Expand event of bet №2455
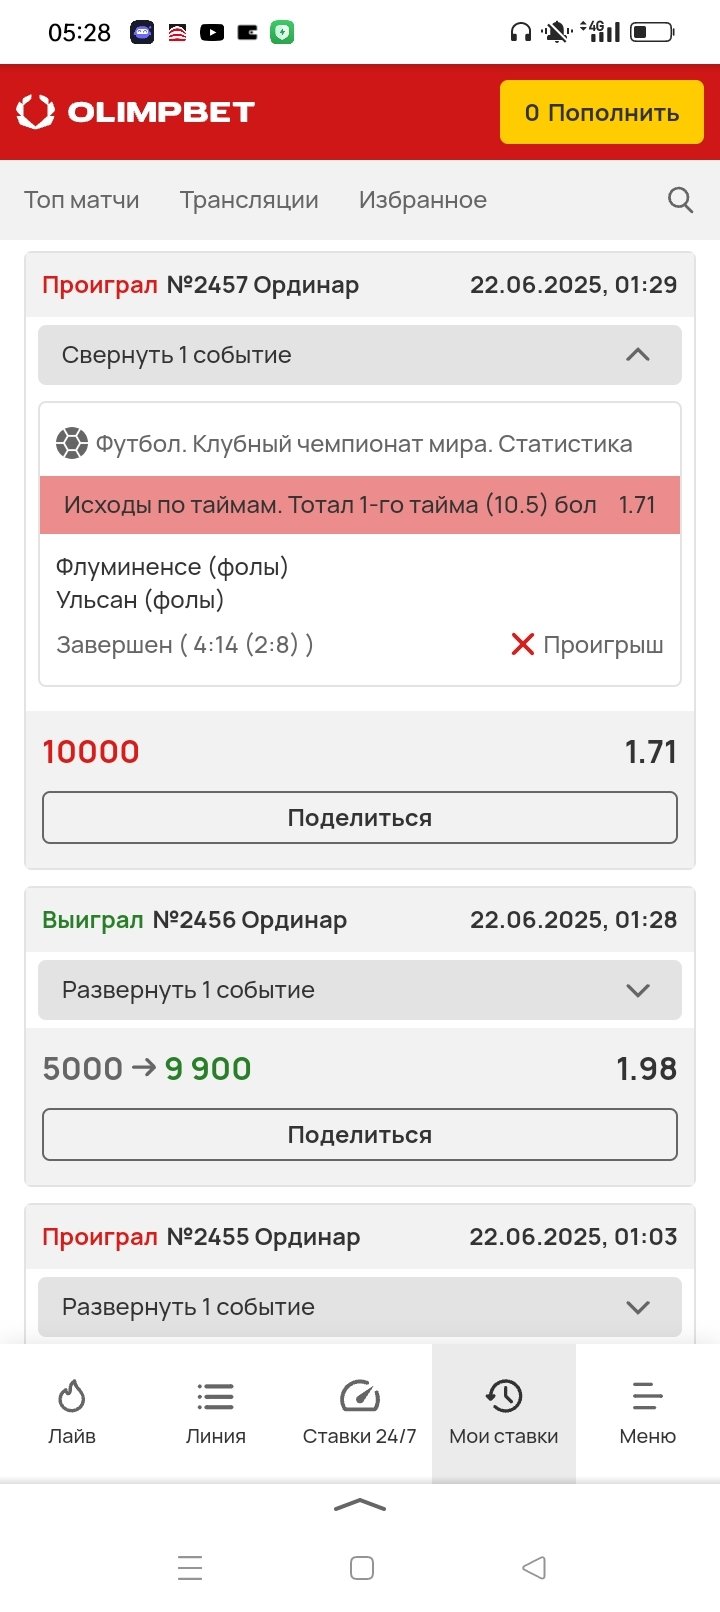The image size is (720, 1612). [360, 1307]
